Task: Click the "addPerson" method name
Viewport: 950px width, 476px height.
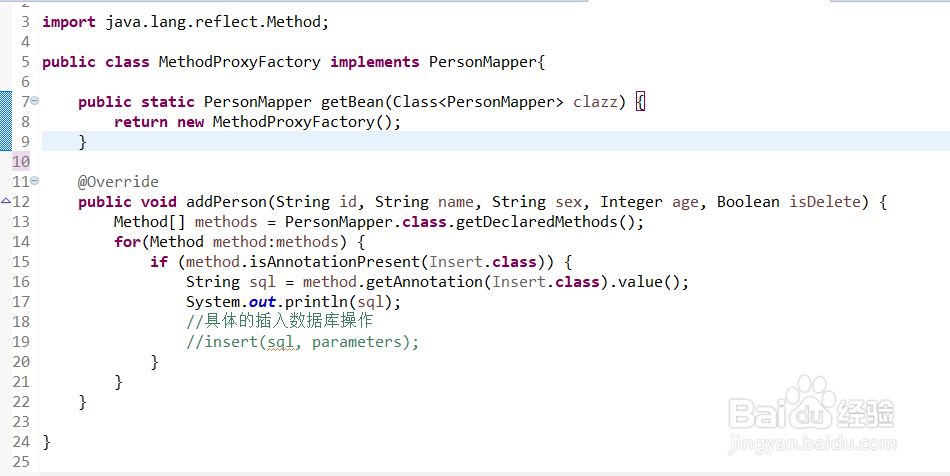Action: pyautogui.click(x=227, y=202)
